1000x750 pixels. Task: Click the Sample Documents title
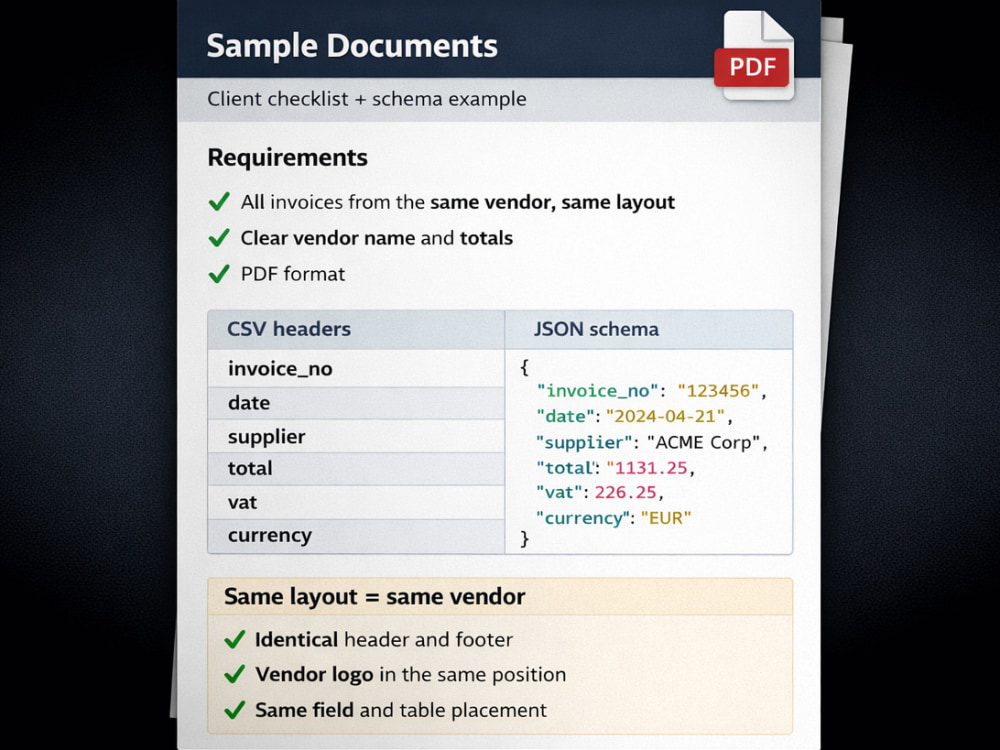tap(352, 46)
